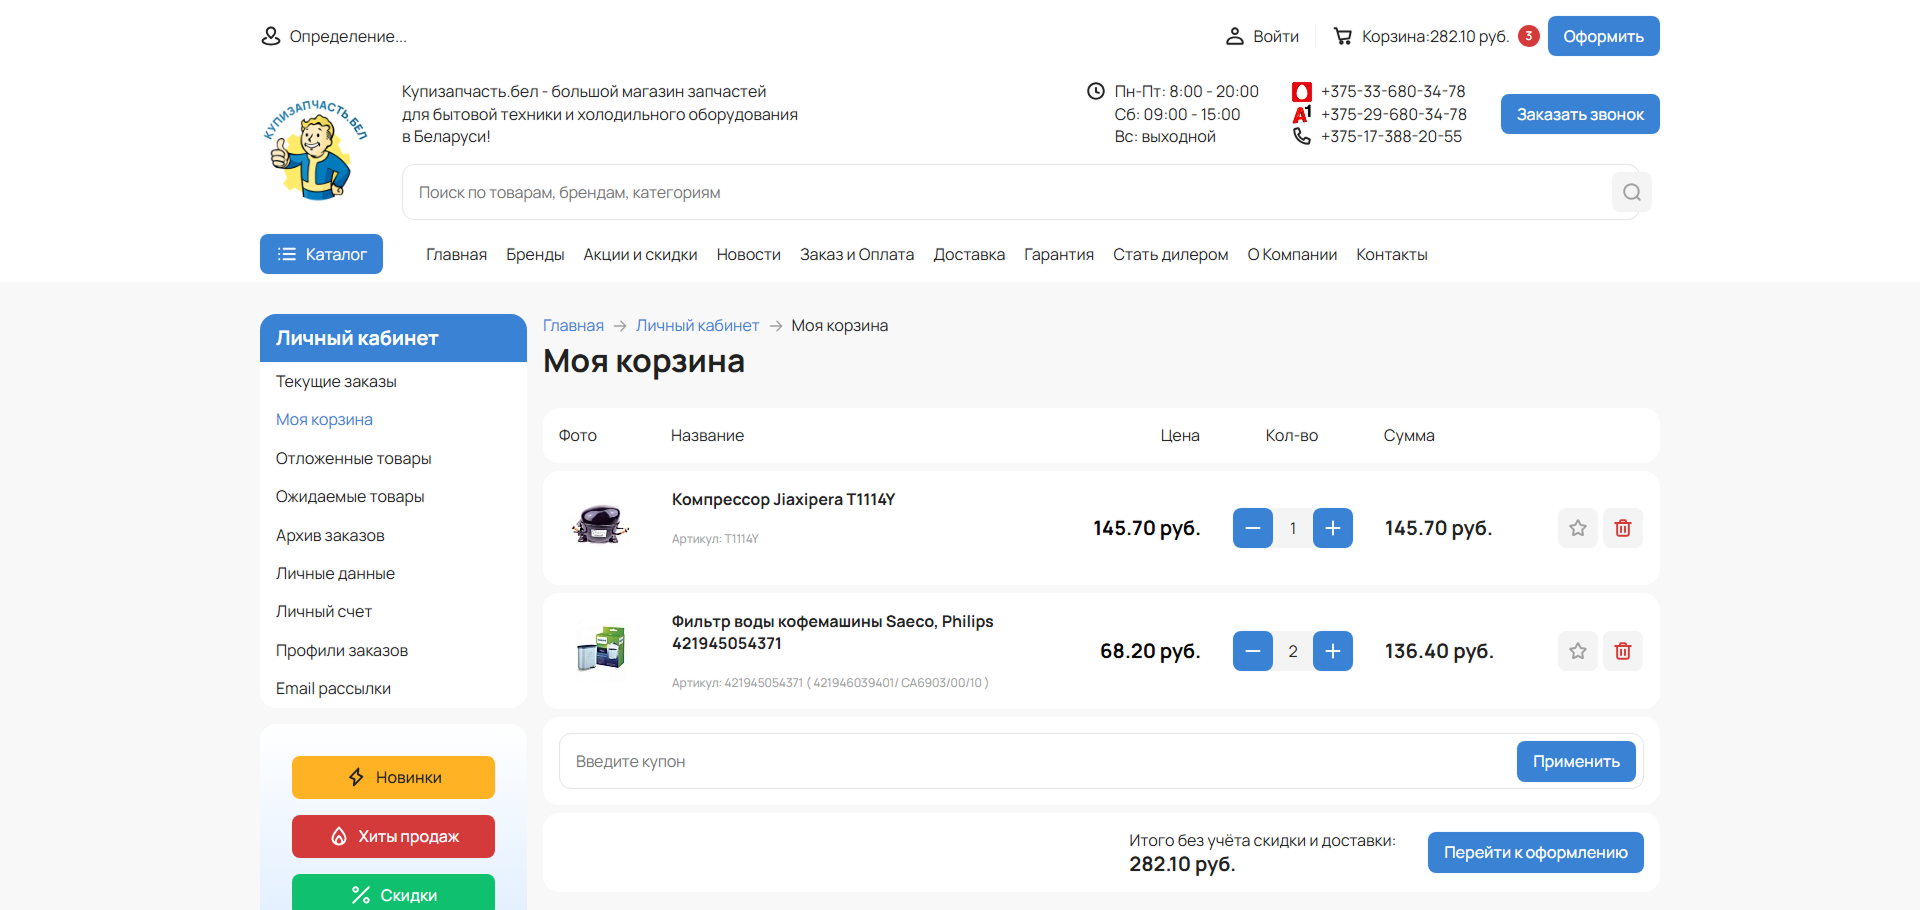Open Профили заказов in sidebar
The width and height of the screenshot is (1920, 910).
(x=342, y=650)
